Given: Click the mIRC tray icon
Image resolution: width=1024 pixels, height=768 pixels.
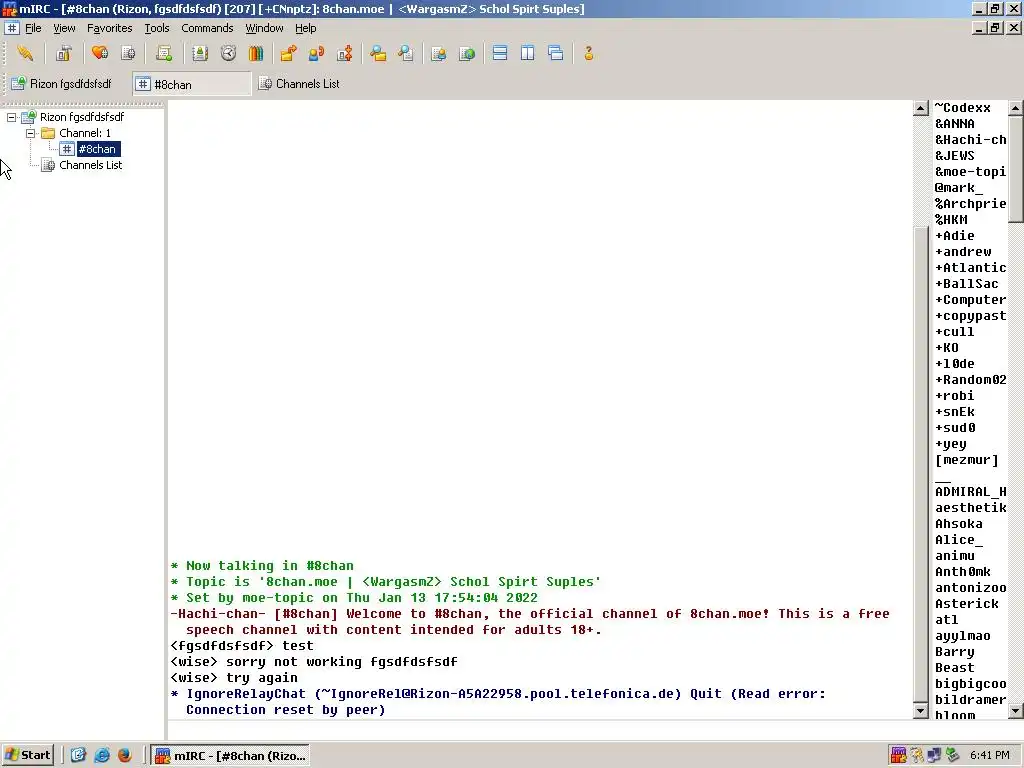Looking at the screenshot, I should point(899,755).
